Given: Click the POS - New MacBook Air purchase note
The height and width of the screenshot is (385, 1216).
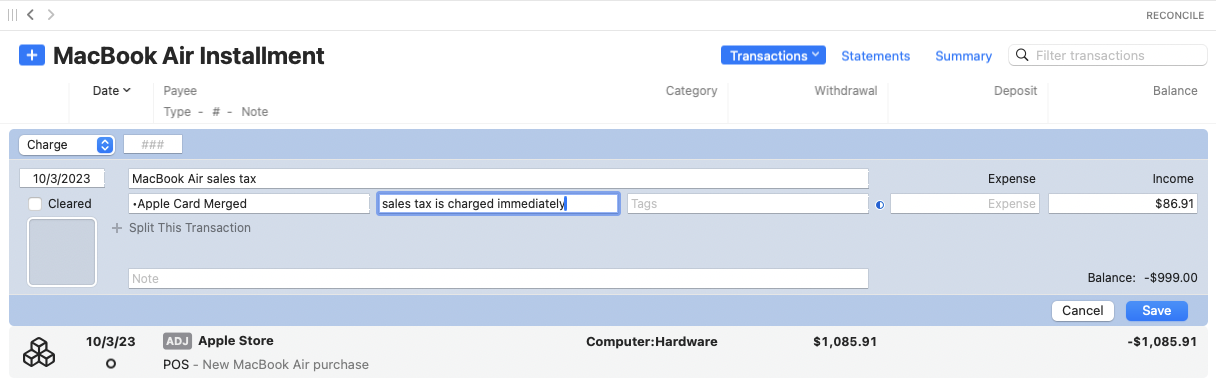Looking at the screenshot, I should click(x=266, y=364).
